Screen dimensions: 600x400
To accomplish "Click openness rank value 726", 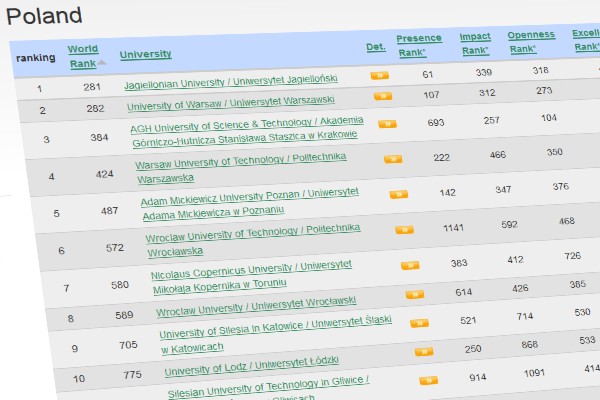I will (572, 256).
